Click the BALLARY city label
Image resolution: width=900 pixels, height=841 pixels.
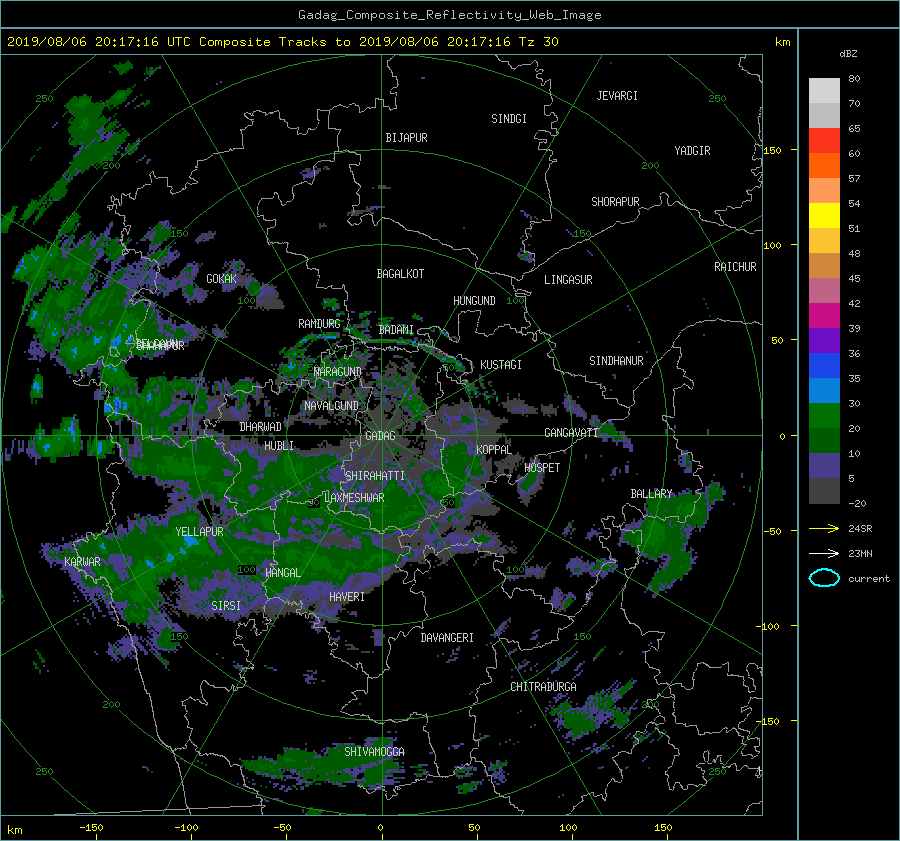(x=651, y=494)
